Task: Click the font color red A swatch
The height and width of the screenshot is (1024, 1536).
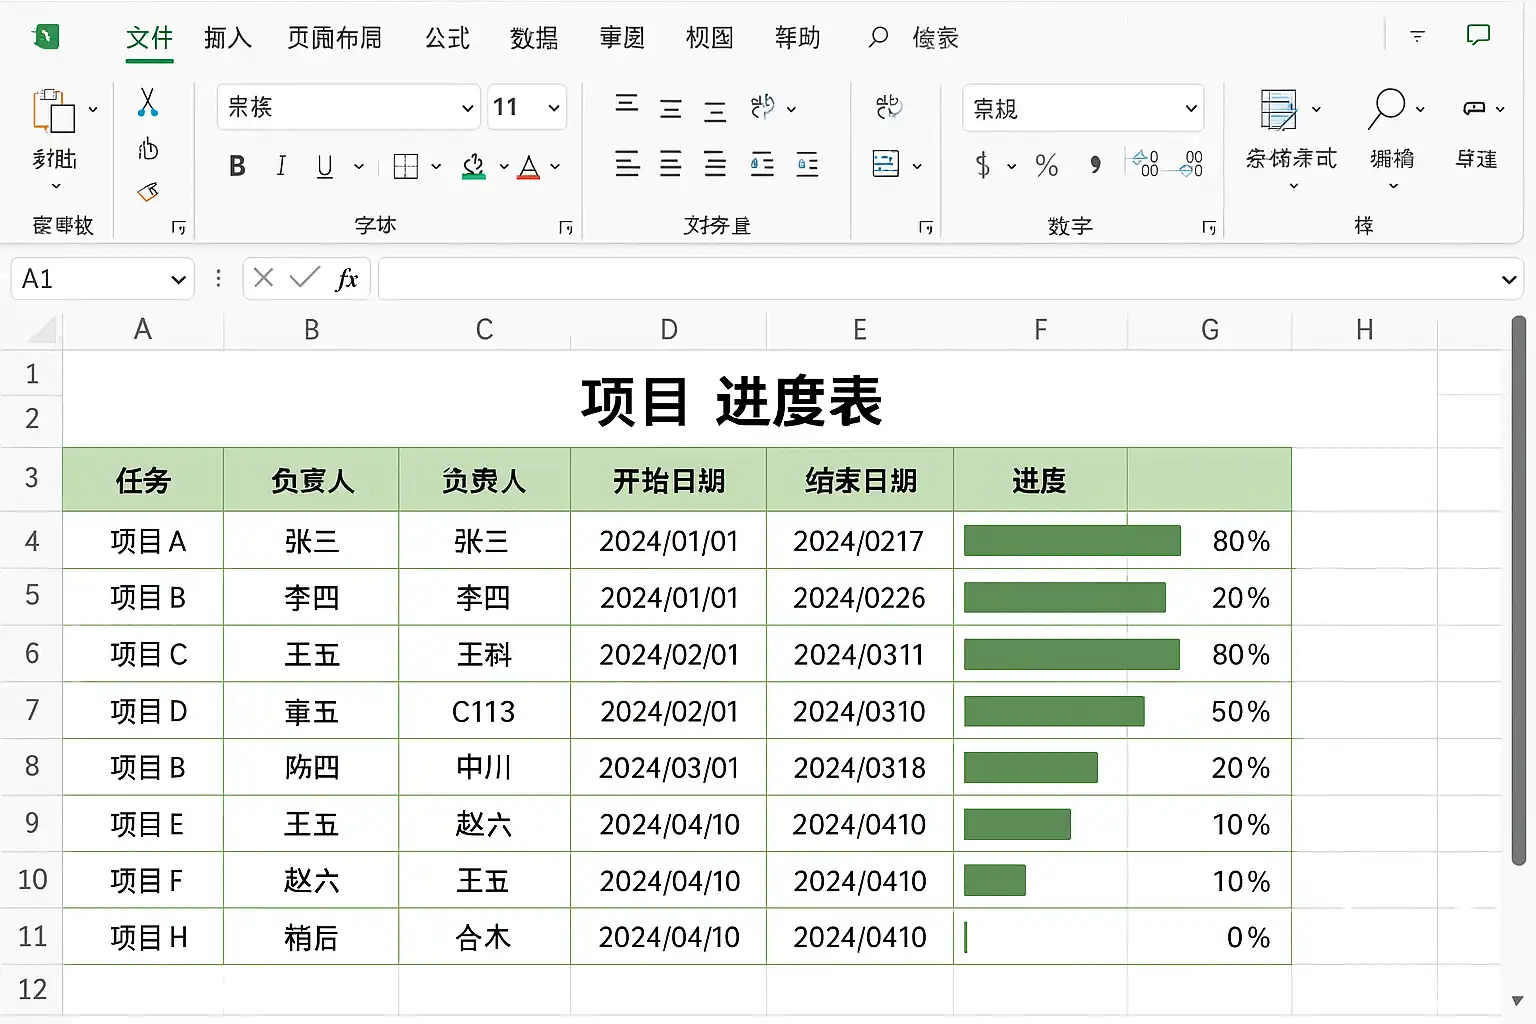Action: pos(529,167)
